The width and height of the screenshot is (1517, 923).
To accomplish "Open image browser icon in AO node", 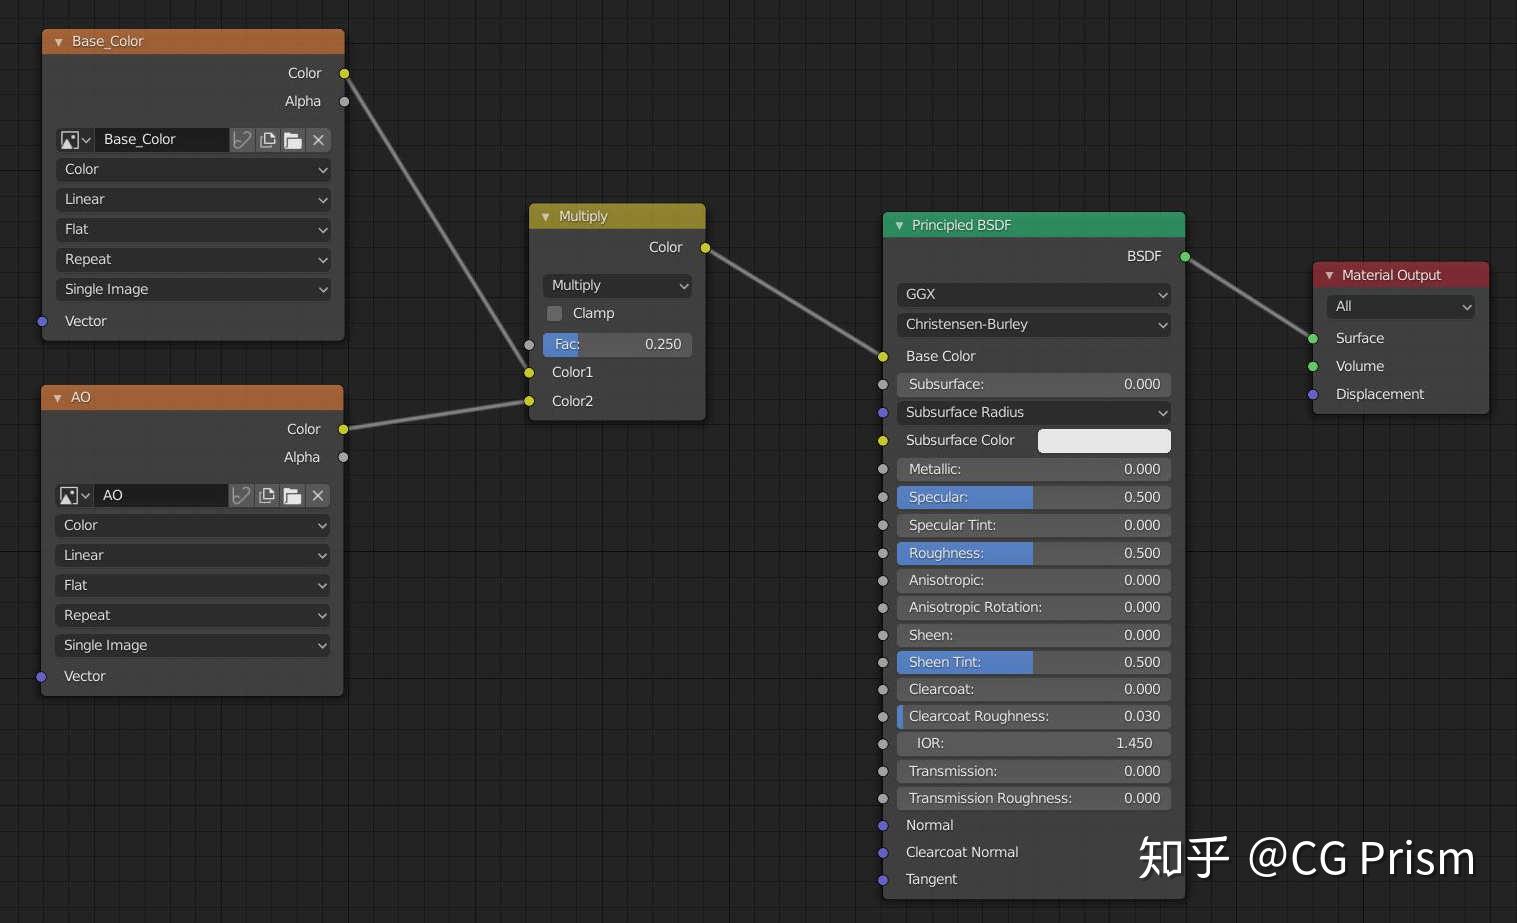I will point(74,496).
